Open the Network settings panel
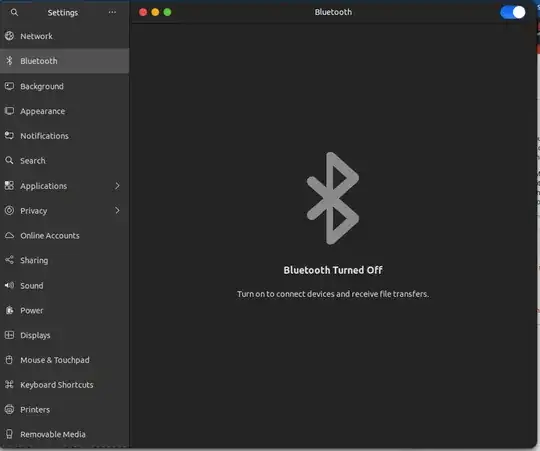 [x=65, y=36]
